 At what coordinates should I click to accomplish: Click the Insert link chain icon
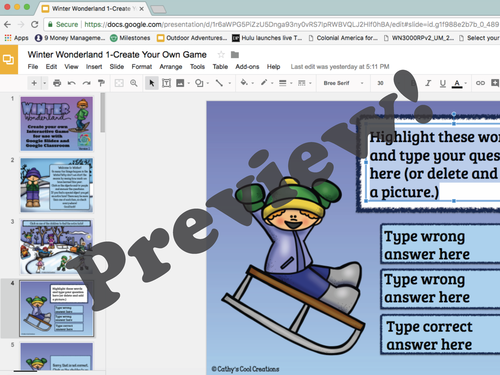tap(480, 83)
